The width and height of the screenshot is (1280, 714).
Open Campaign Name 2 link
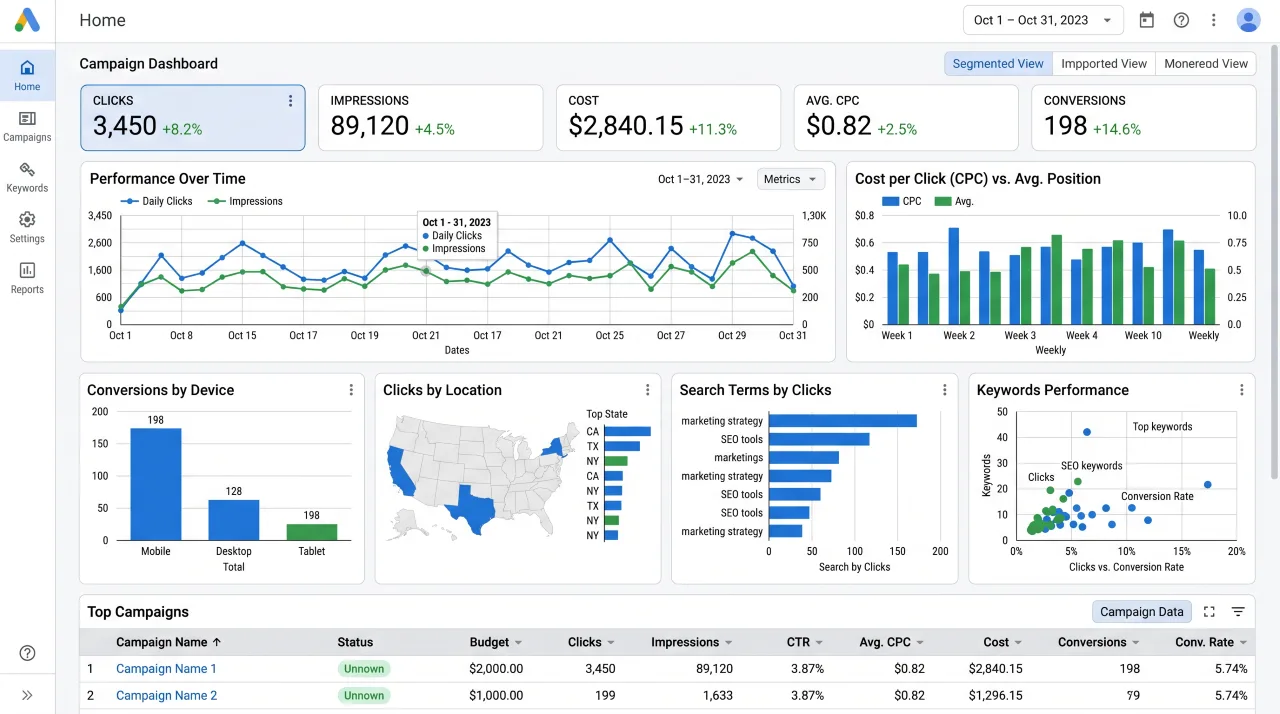166,695
